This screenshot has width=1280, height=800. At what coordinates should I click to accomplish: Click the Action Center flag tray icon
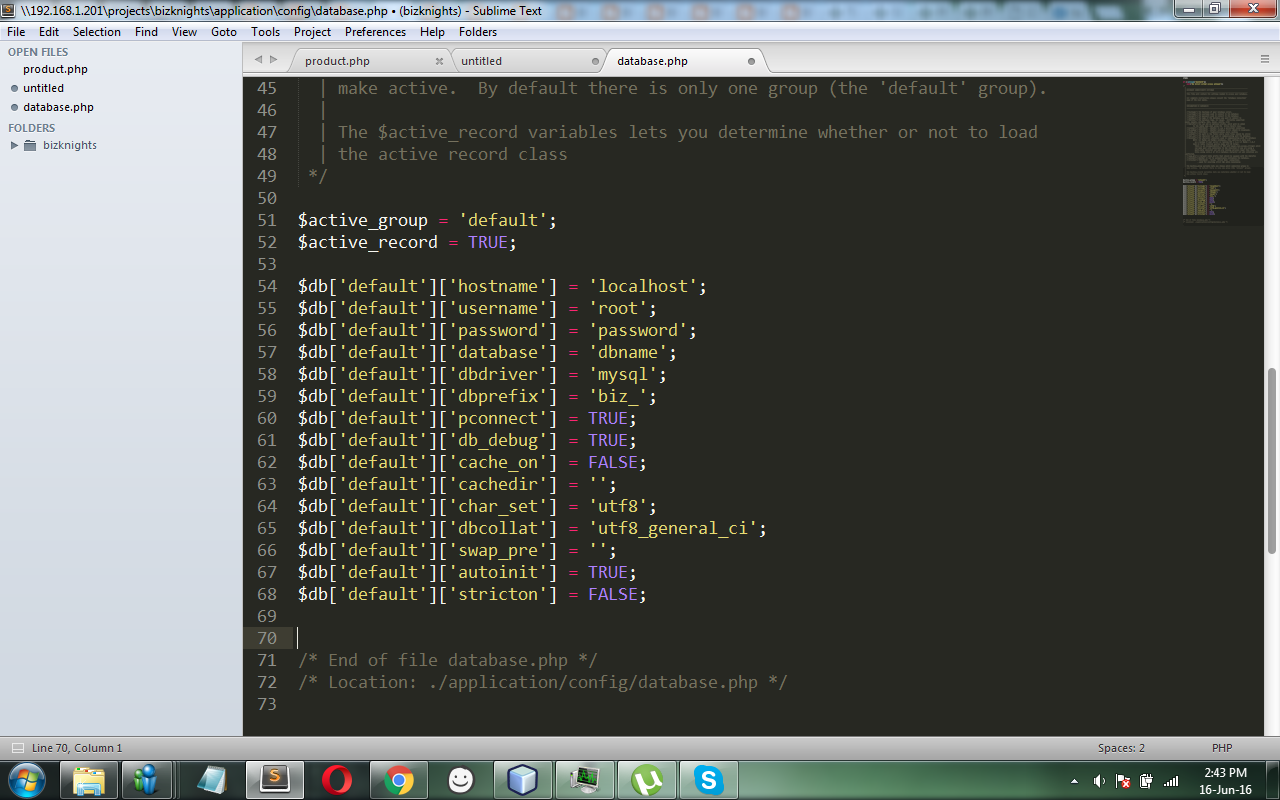pyautogui.click(x=1123, y=780)
